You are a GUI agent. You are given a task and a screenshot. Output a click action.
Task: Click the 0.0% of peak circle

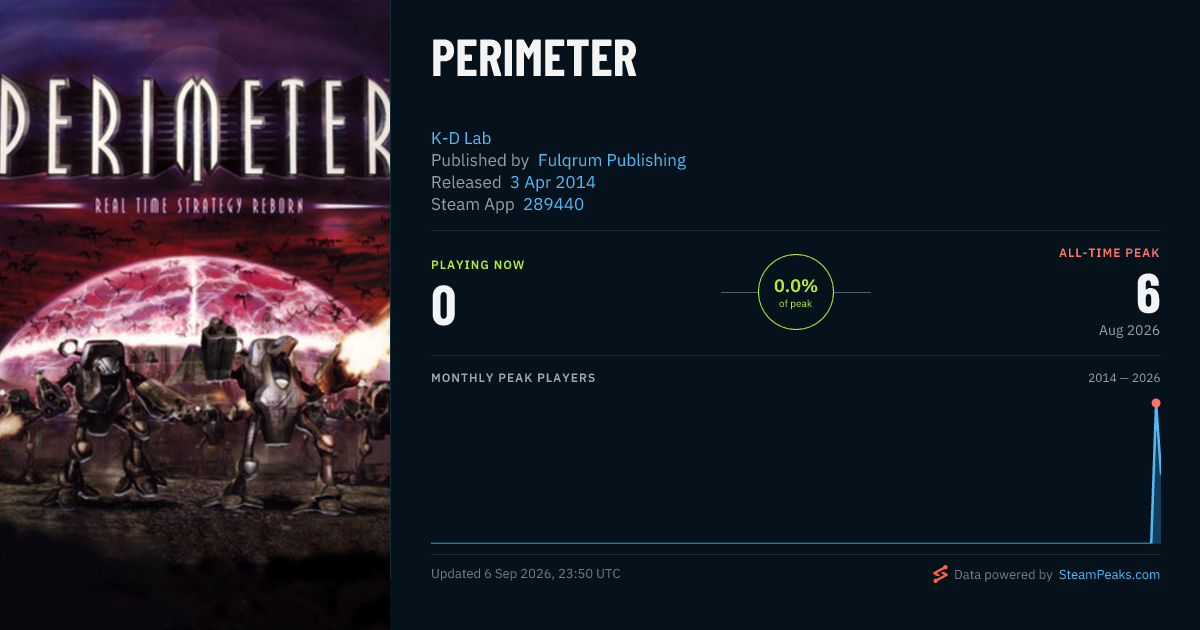(x=795, y=292)
